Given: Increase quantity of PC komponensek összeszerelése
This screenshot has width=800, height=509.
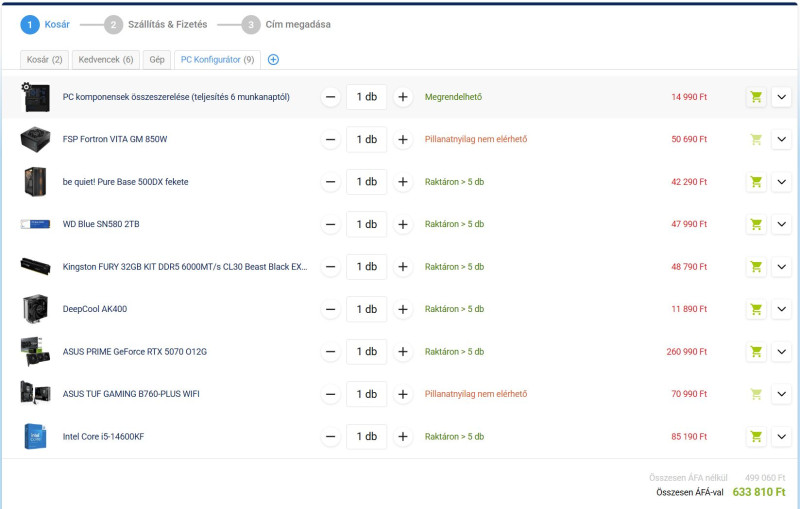Looking at the screenshot, I should tap(403, 97).
